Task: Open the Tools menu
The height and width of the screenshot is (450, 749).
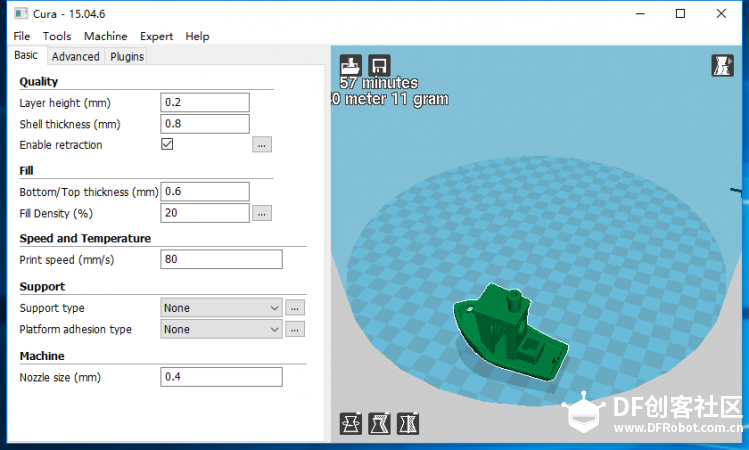Action: pos(57,36)
